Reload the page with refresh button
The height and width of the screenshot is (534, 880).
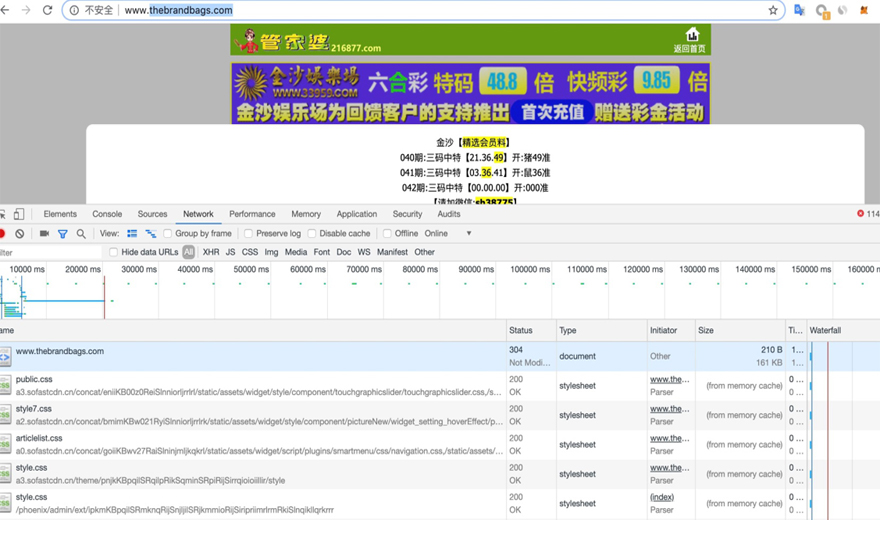point(47,10)
